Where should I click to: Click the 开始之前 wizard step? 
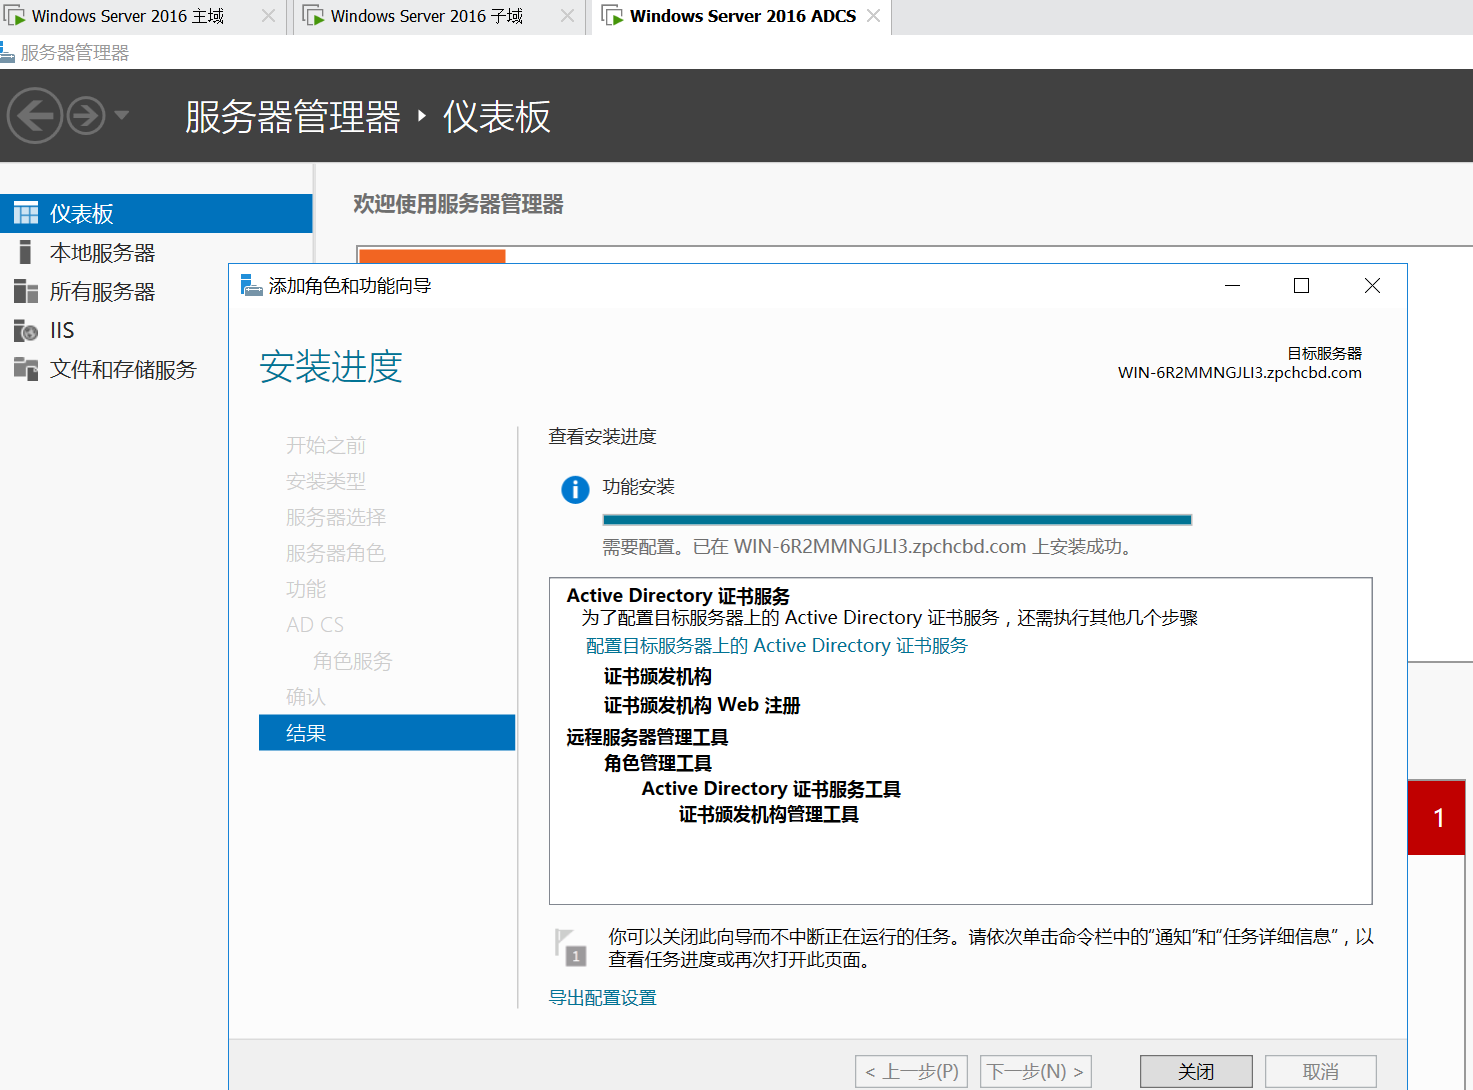point(326,445)
